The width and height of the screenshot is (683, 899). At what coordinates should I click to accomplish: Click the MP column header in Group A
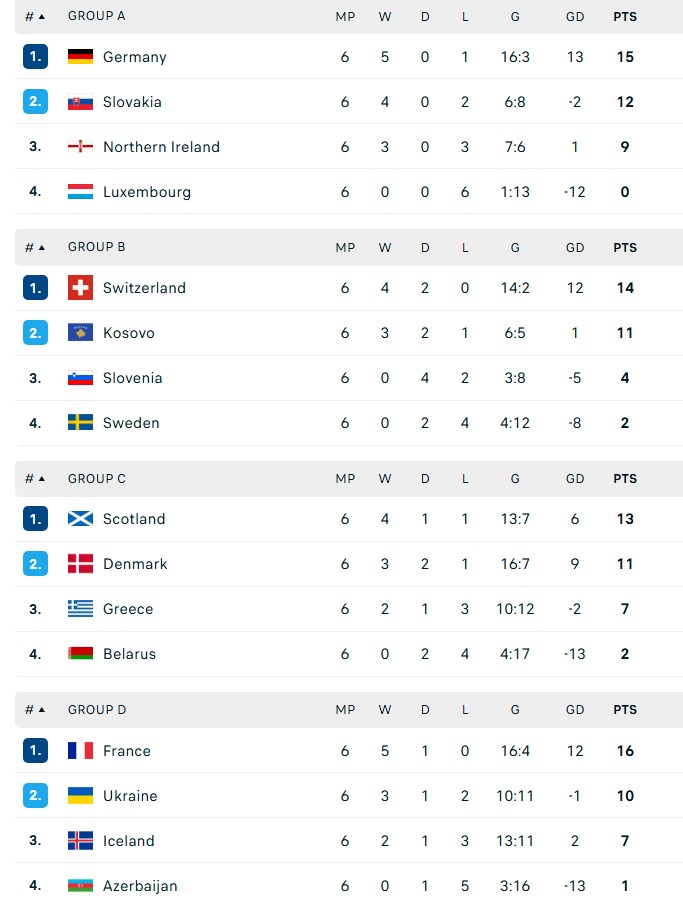pos(344,16)
